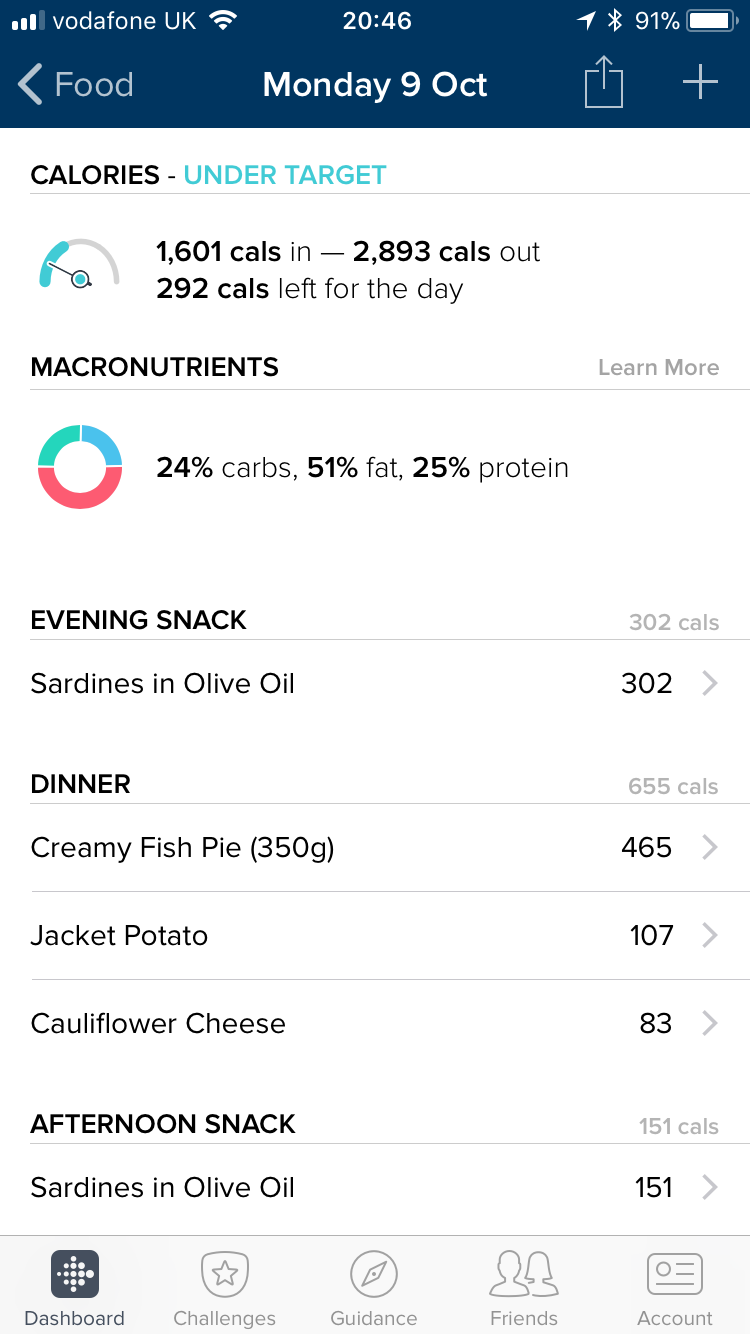This screenshot has height=1334, width=750.
Task: Tap the Dinner section header
Action: tap(81, 784)
